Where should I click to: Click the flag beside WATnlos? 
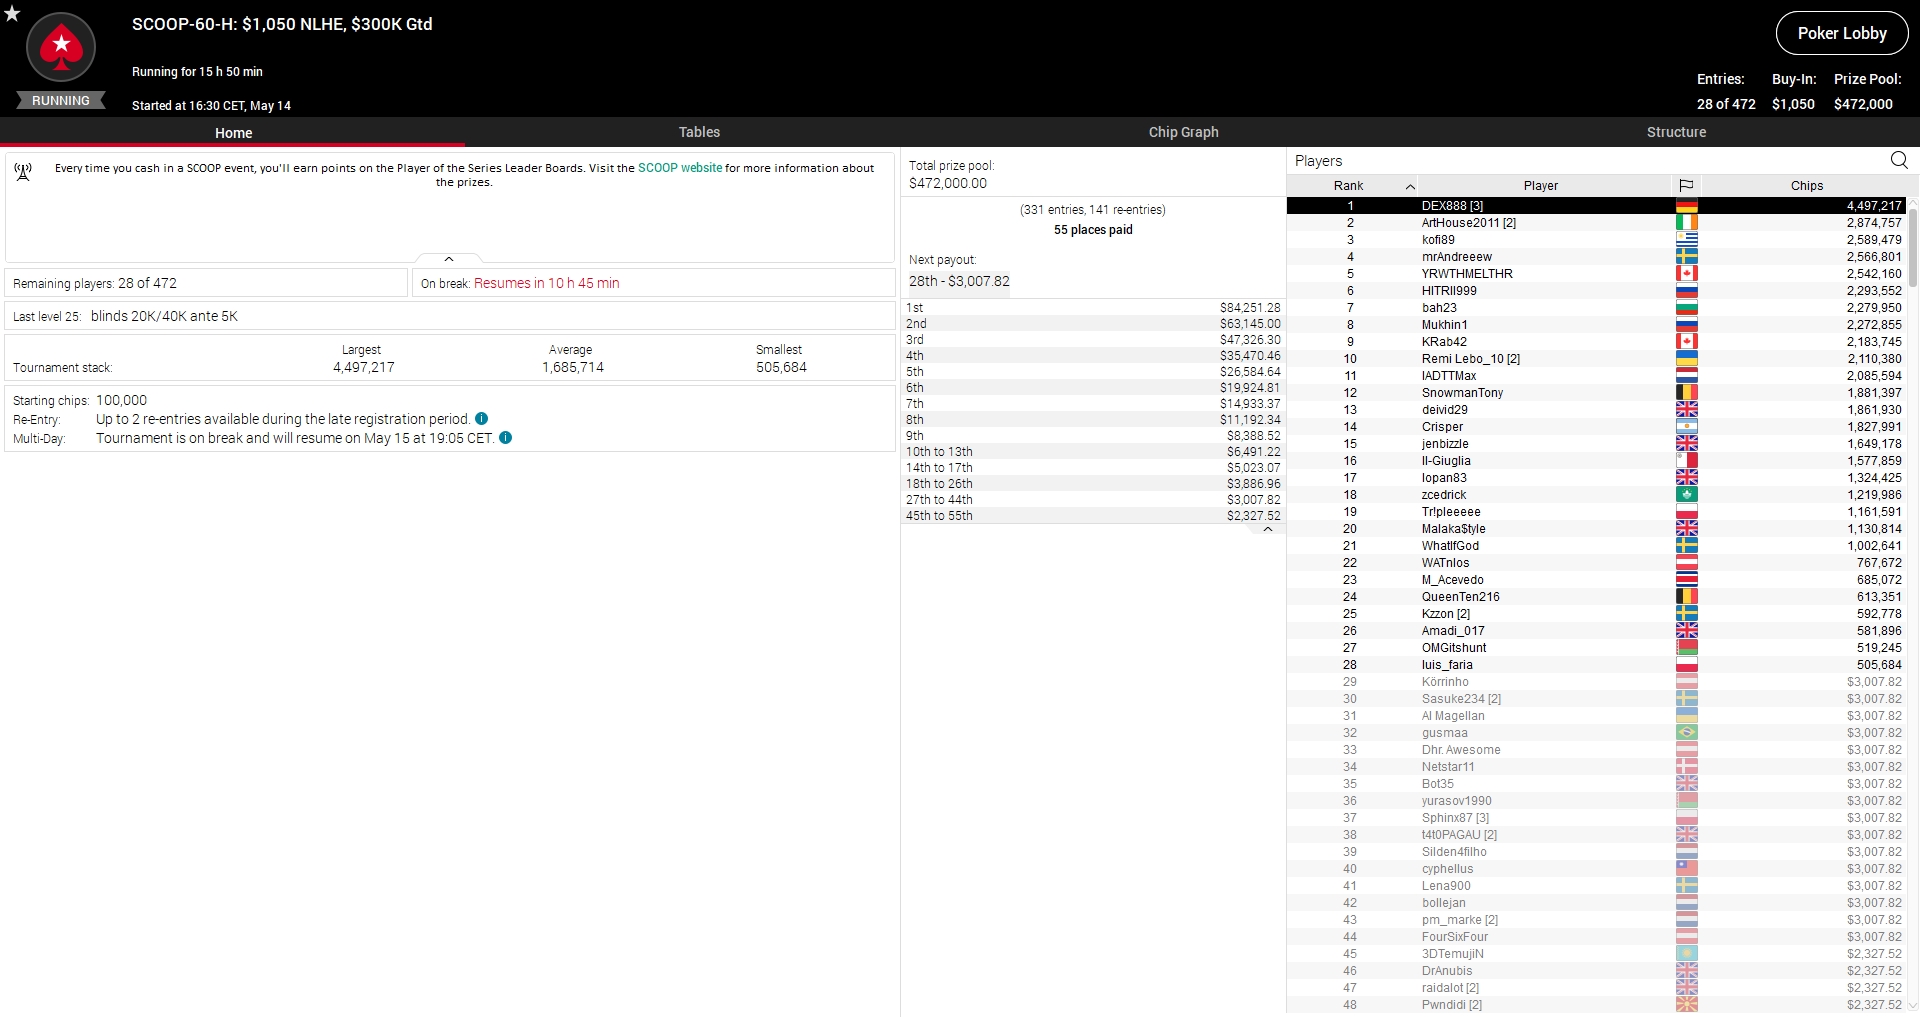(x=1687, y=563)
